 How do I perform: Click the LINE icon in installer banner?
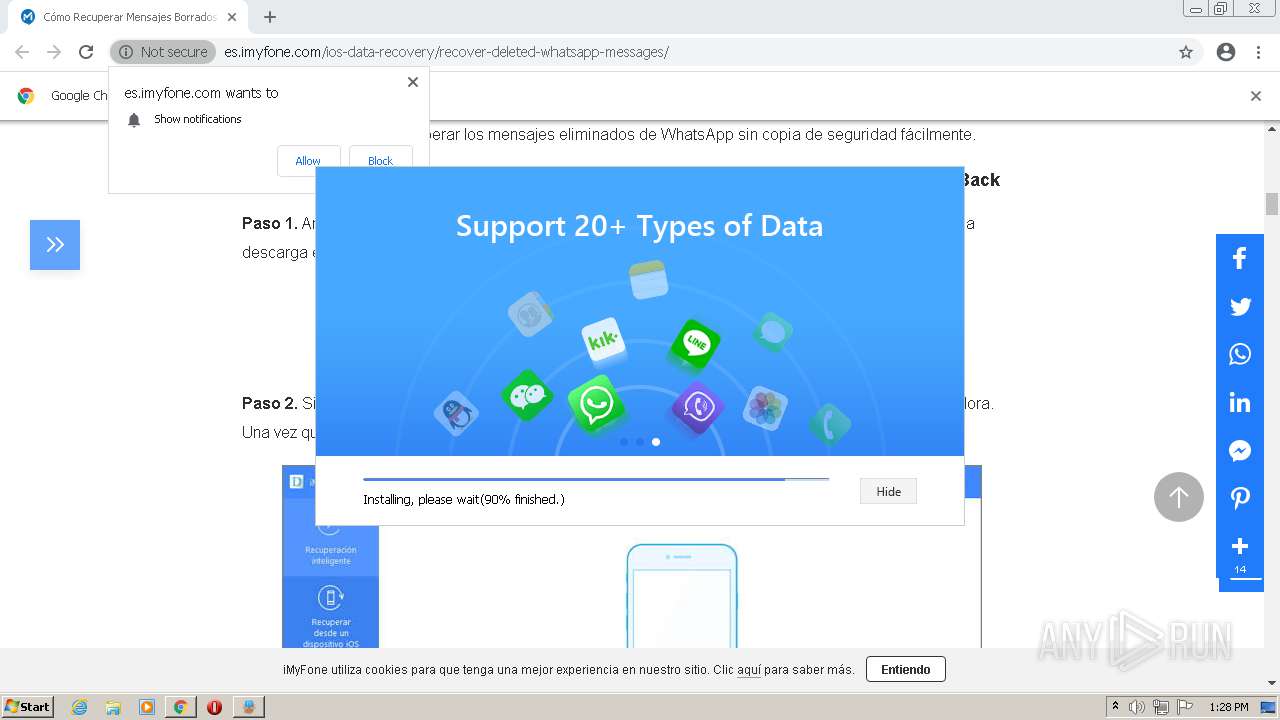(x=695, y=345)
